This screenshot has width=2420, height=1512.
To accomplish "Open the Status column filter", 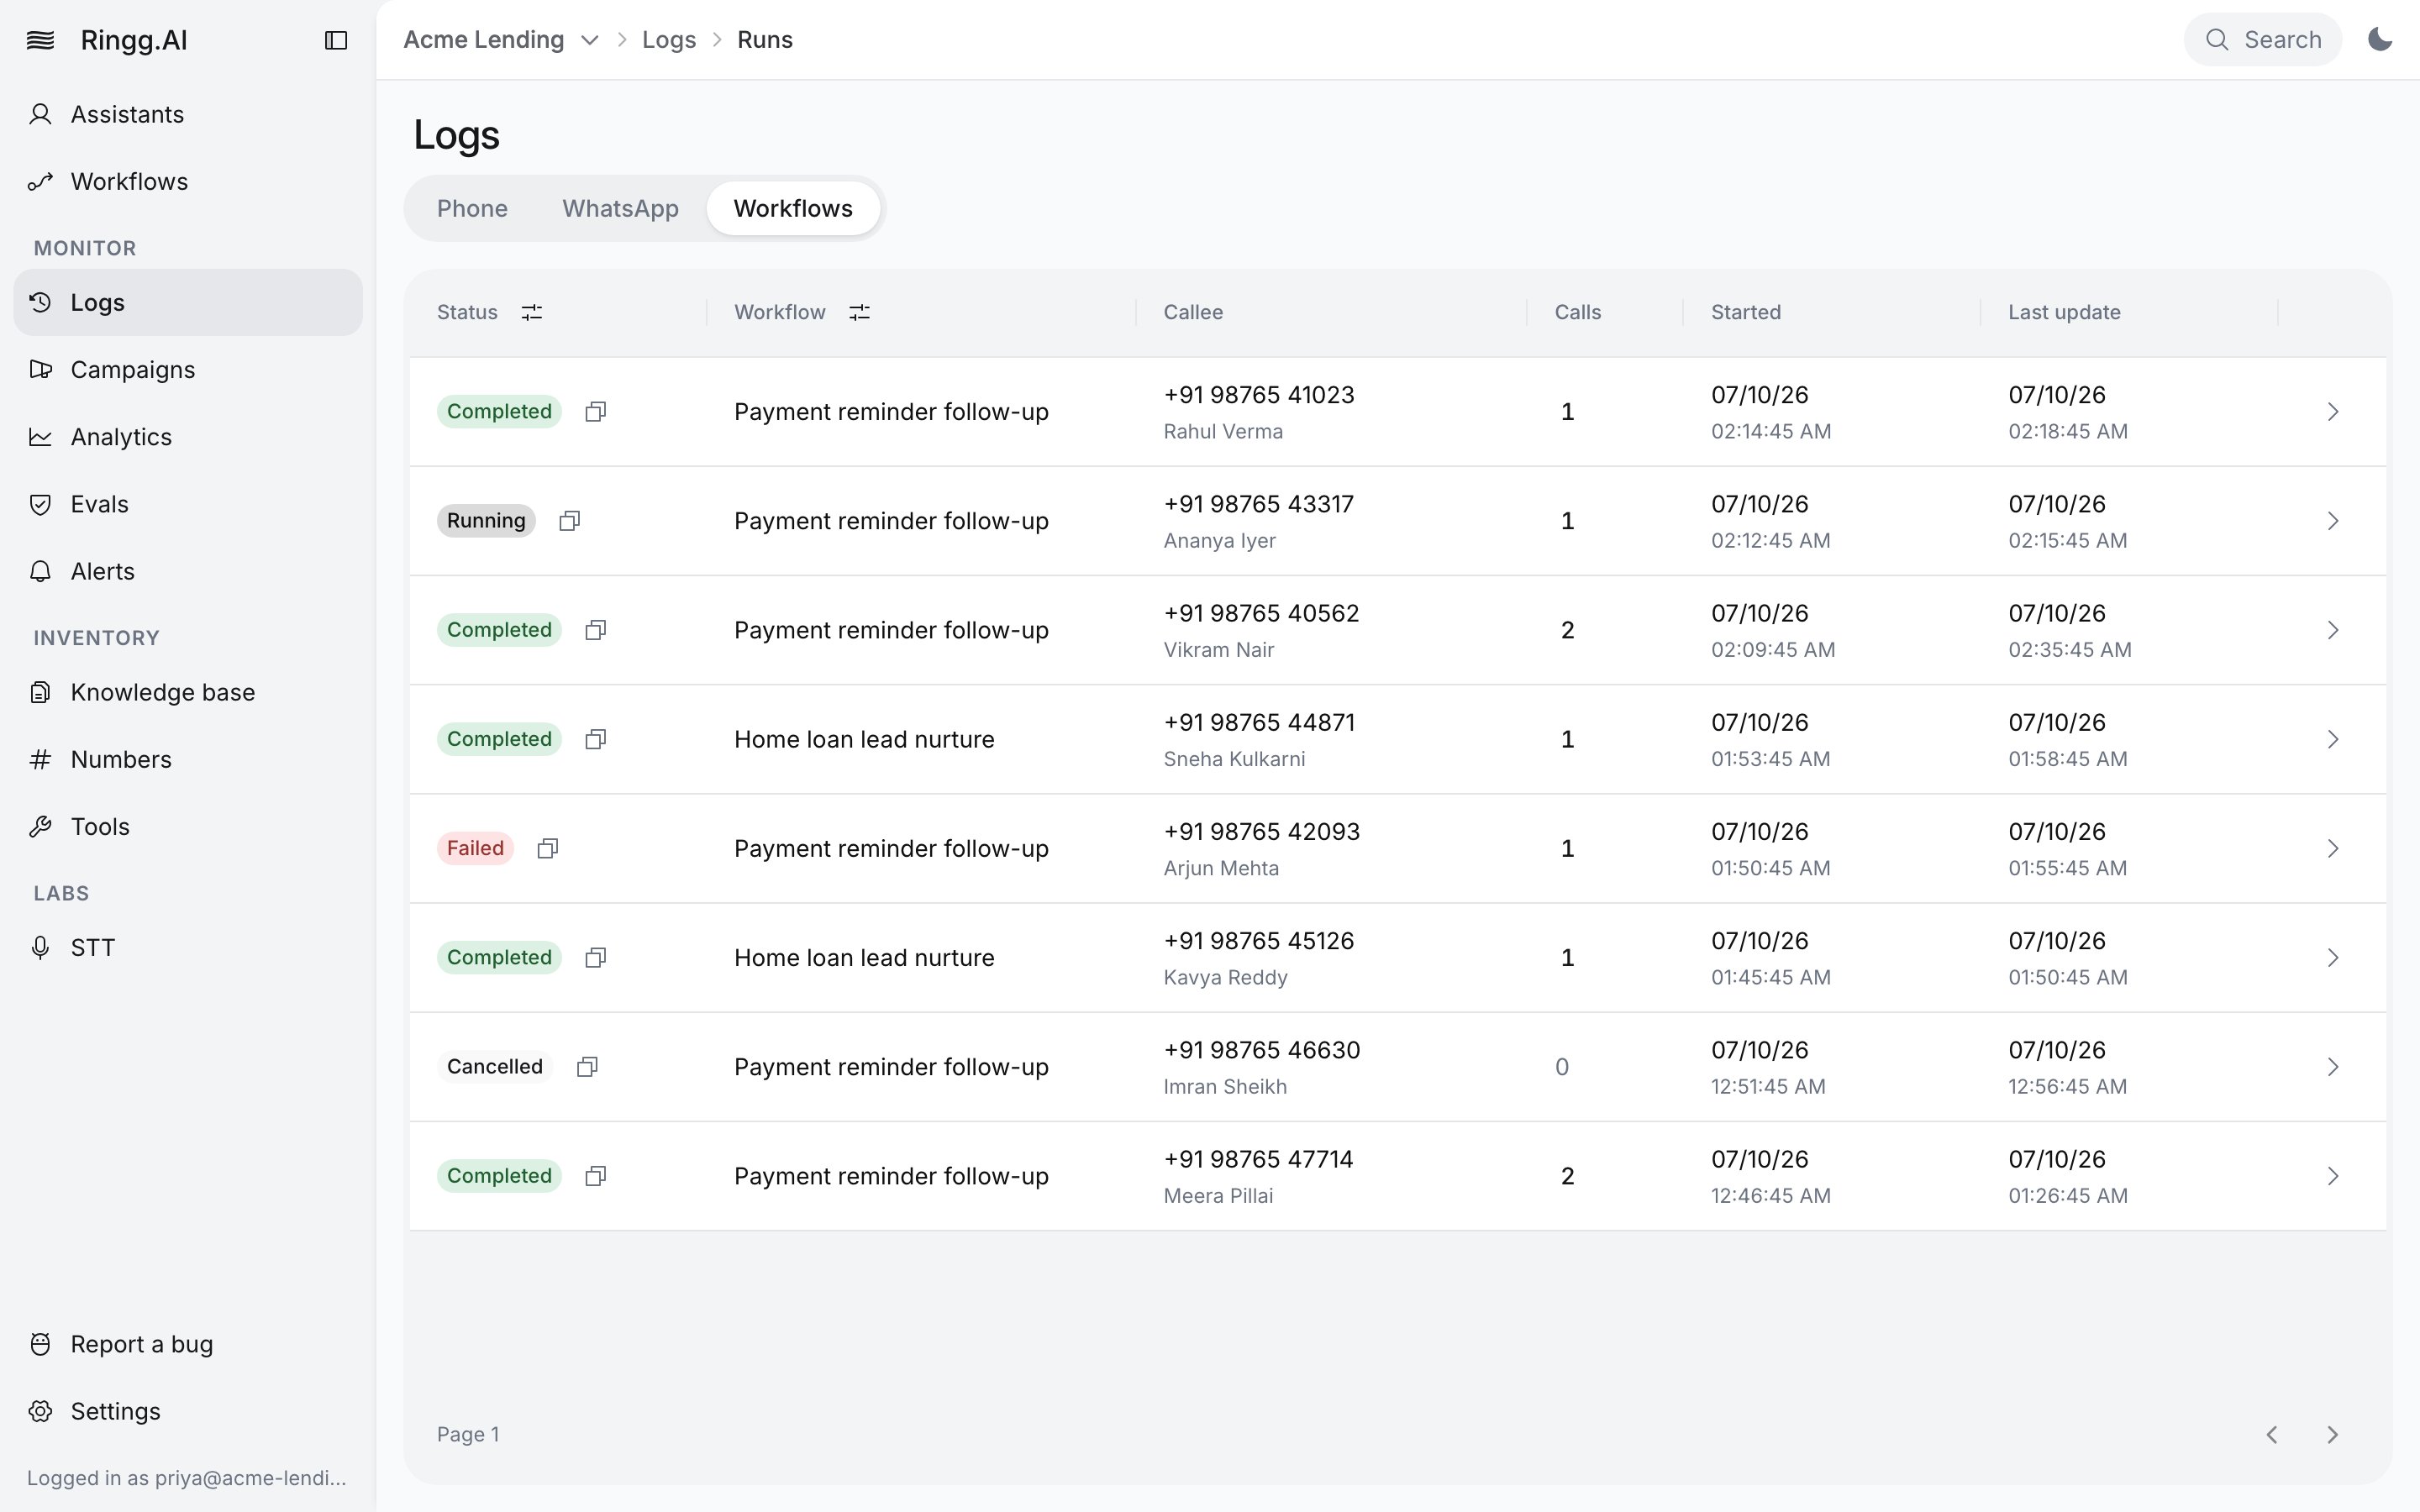I will (532, 312).
